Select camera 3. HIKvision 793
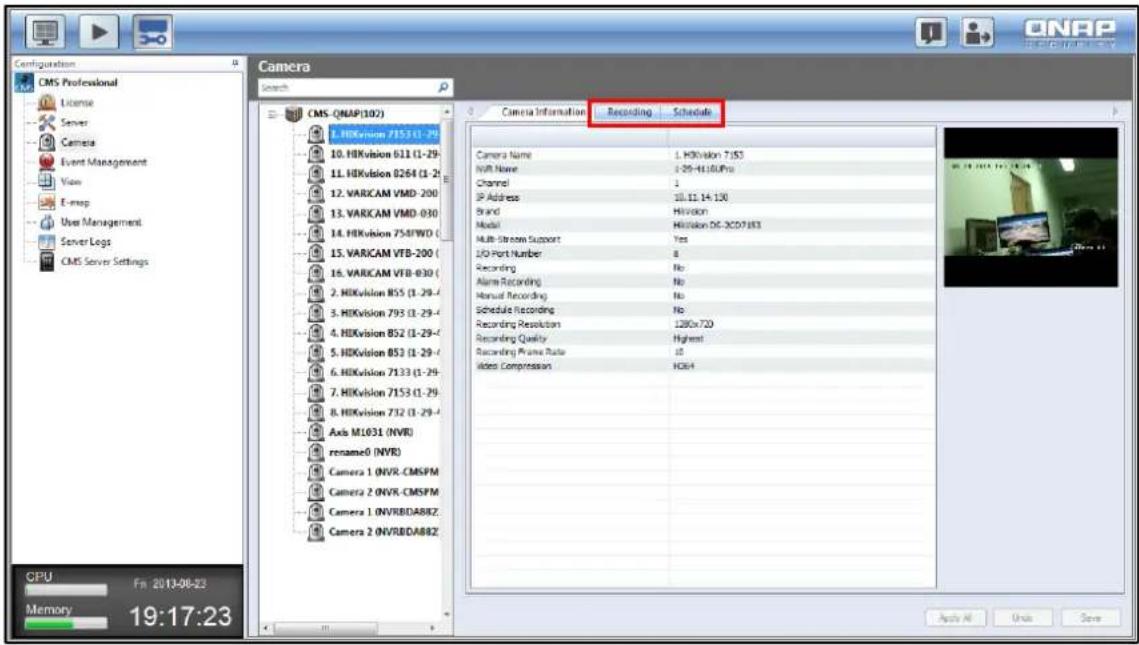Viewport: 1139px width, 645px height. tap(384, 313)
